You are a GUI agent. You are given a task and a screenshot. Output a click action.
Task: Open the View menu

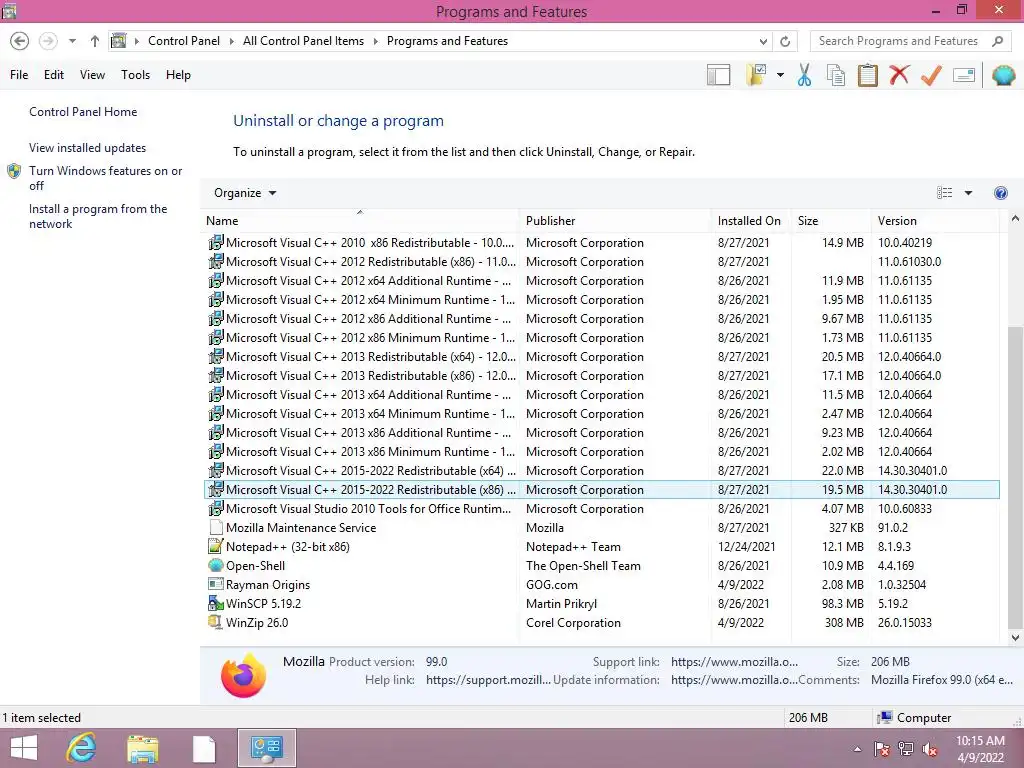click(92, 74)
